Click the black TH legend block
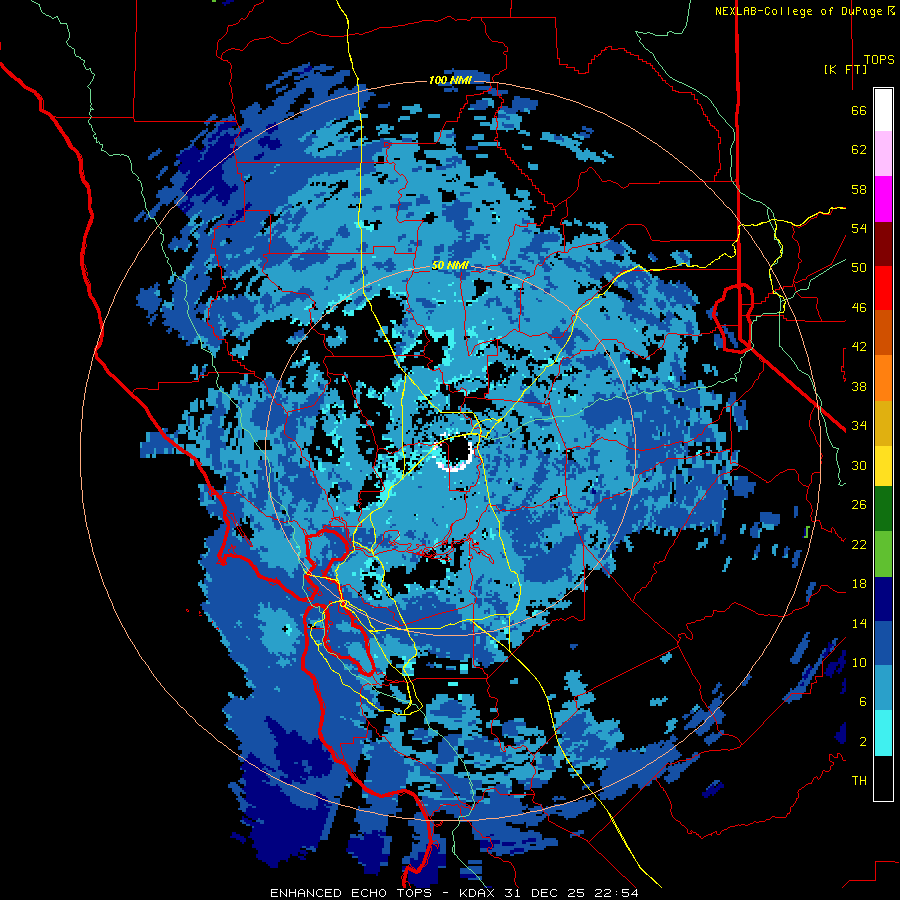This screenshot has height=900, width=900. 883,778
